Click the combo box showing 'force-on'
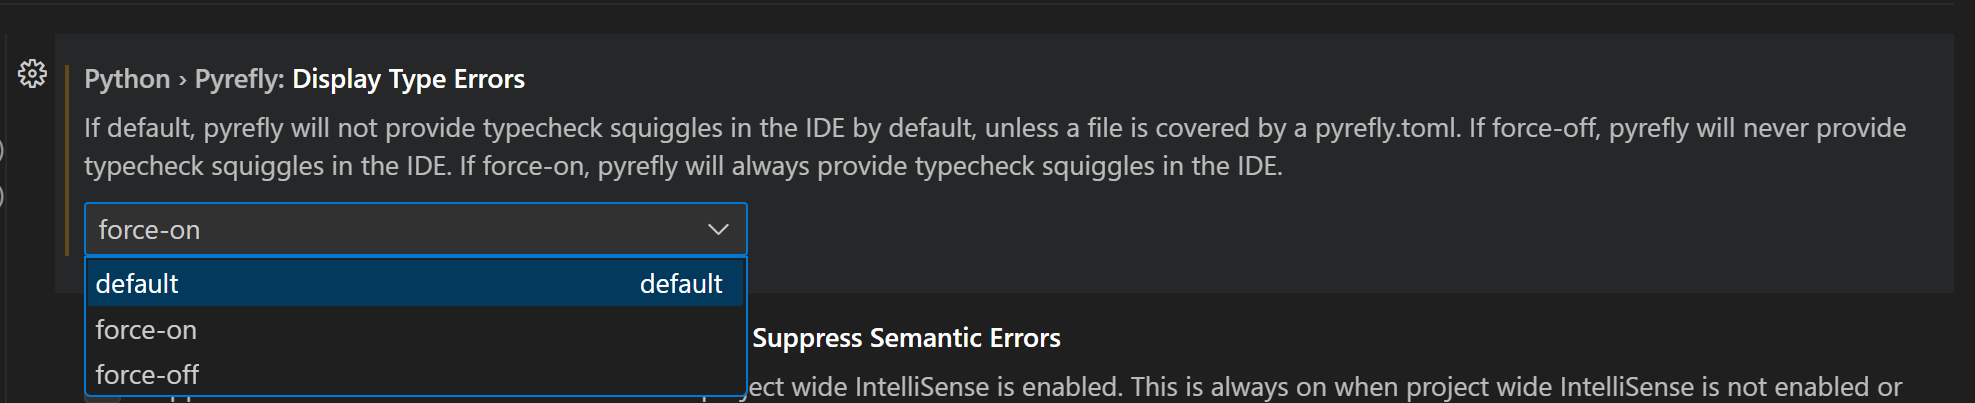 pos(415,229)
